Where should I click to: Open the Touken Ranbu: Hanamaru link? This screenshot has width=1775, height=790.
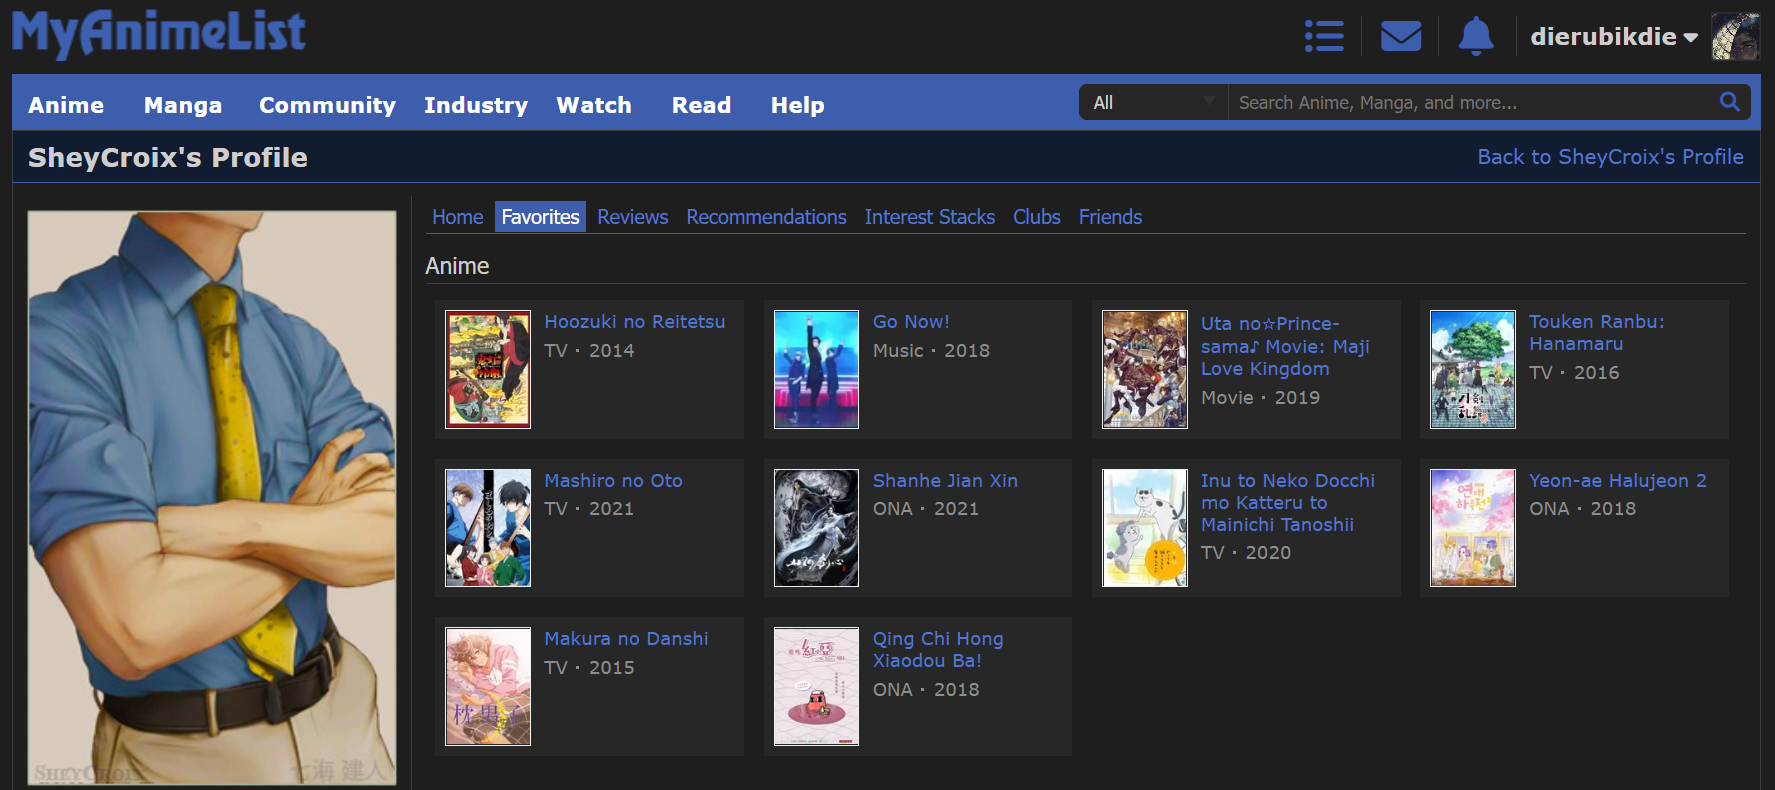[1597, 333]
